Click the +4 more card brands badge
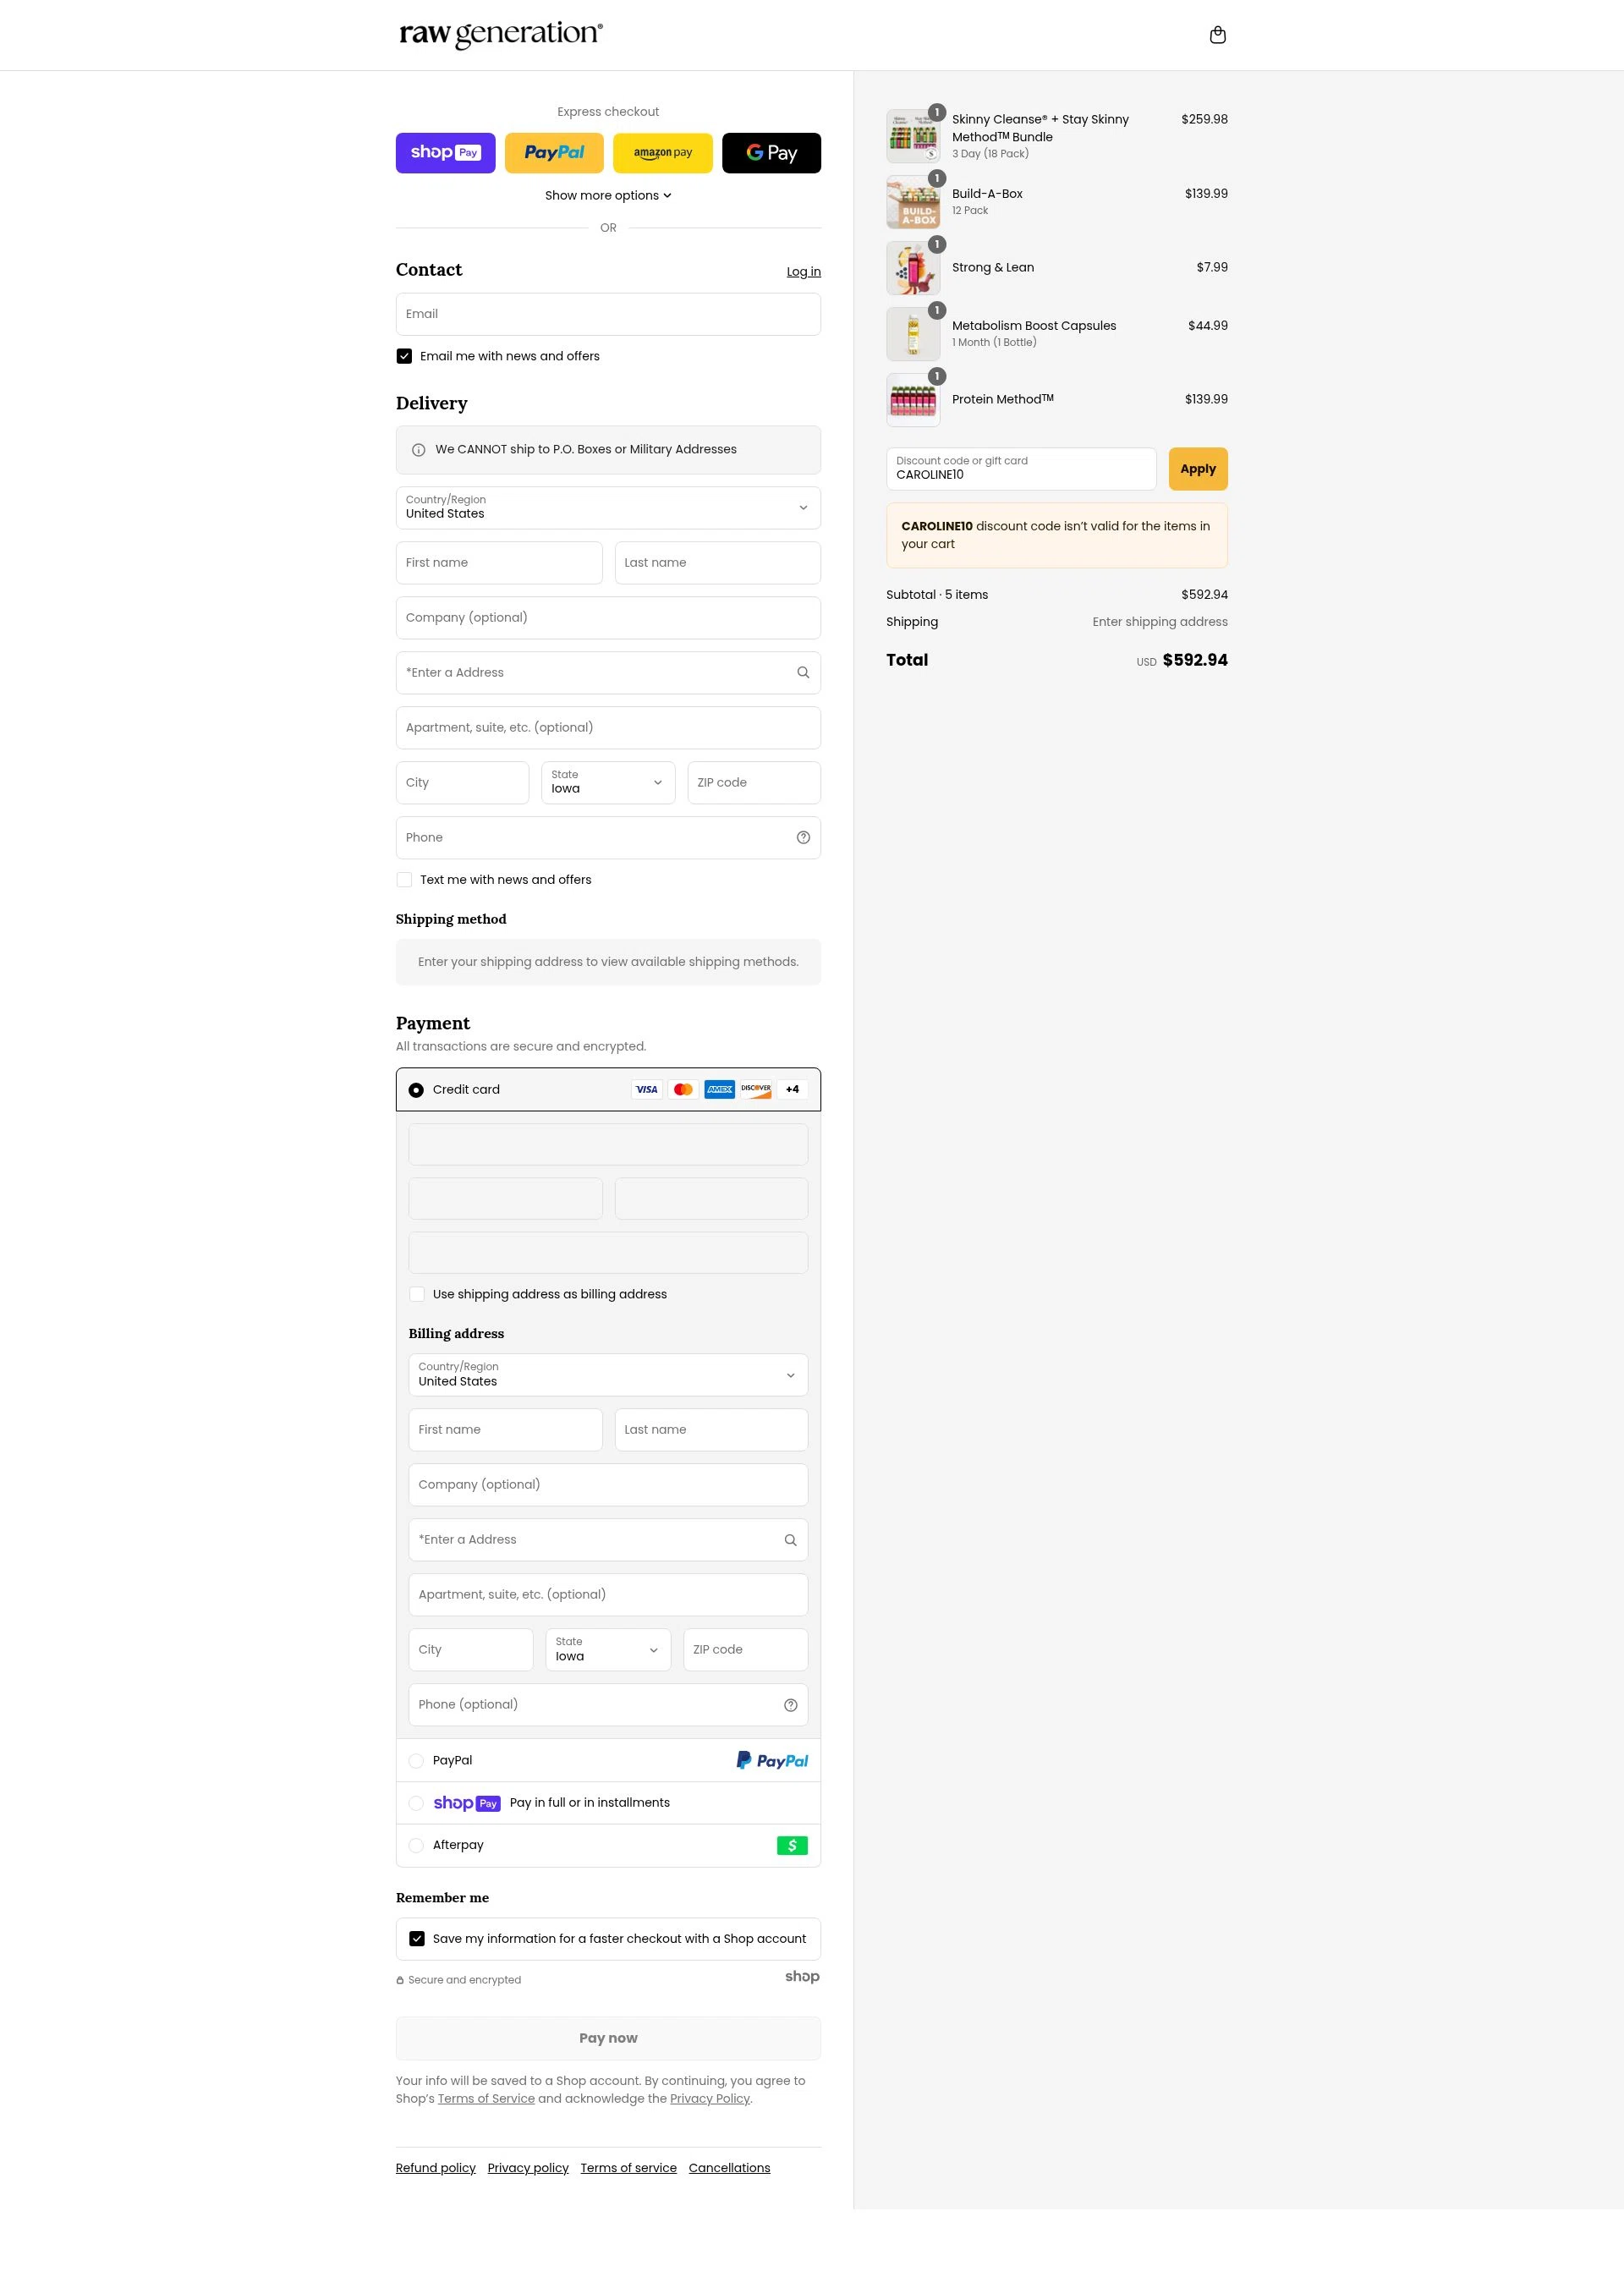Viewport: 1624px width, 2277px height. (x=792, y=1090)
